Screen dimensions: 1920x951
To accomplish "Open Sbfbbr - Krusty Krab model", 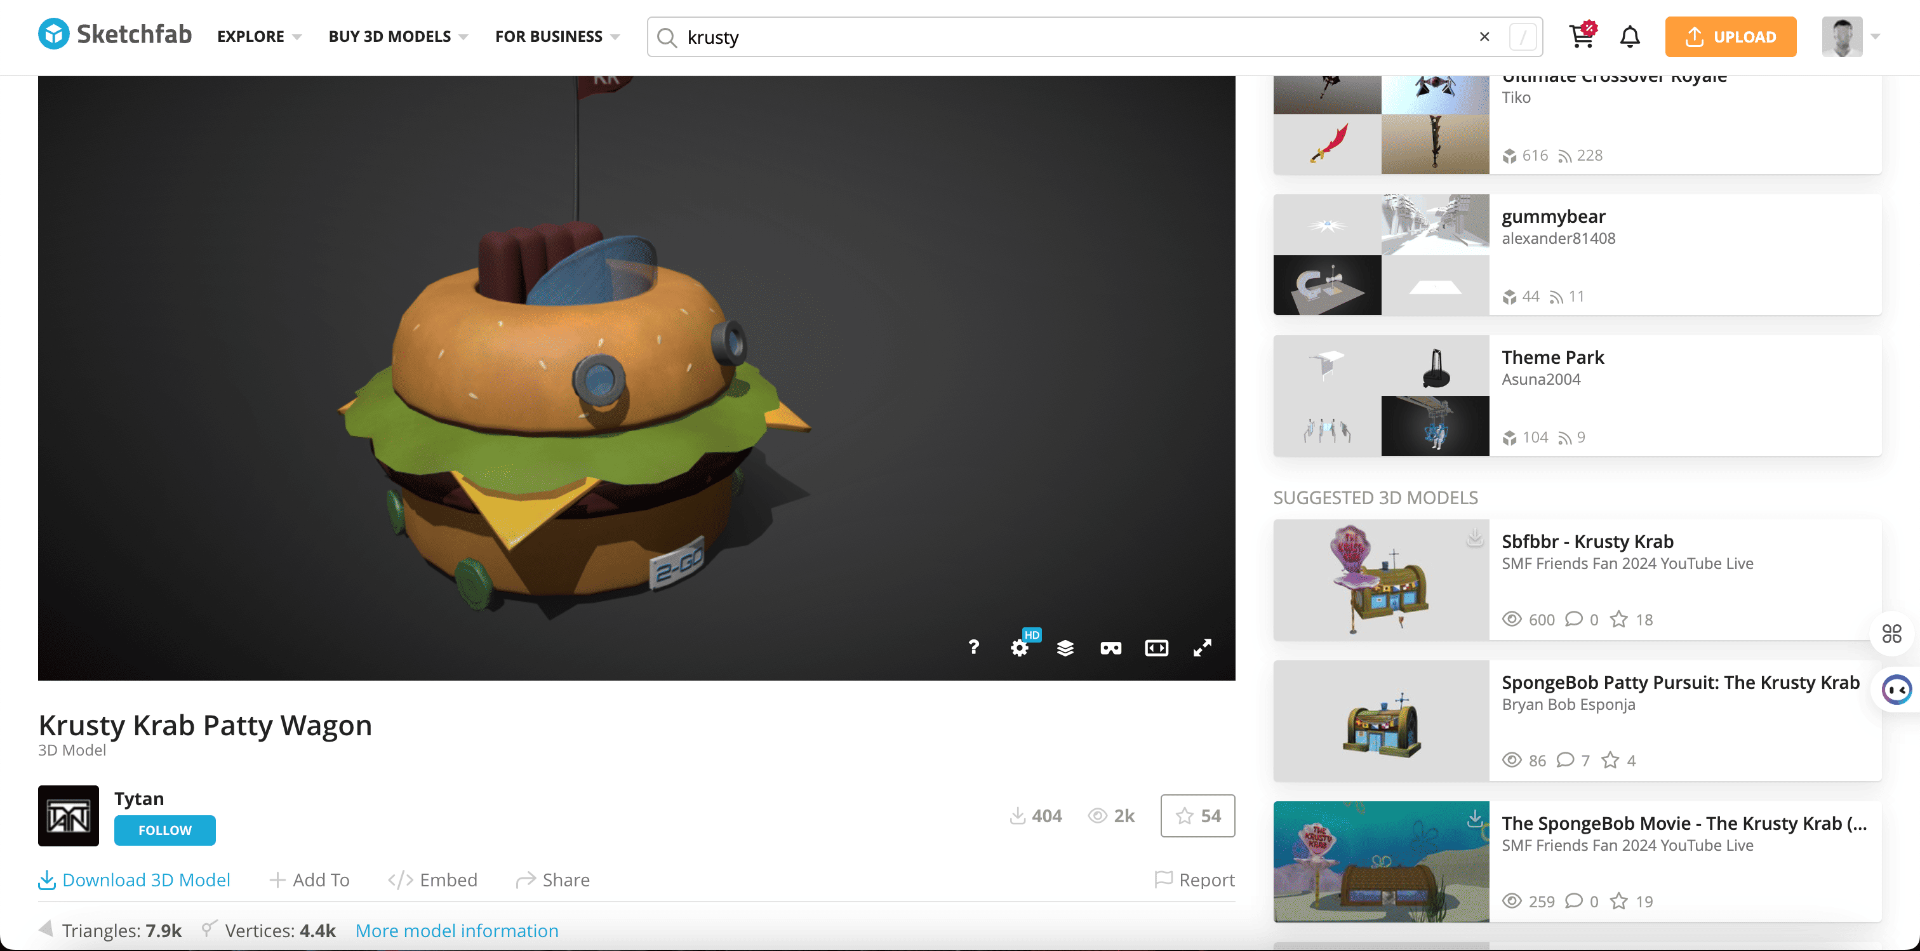I will coord(1587,541).
